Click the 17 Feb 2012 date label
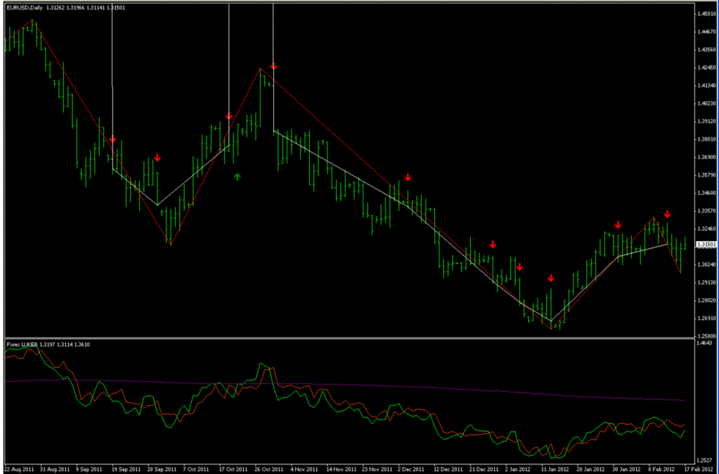This screenshot has width=719, height=474. click(x=700, y=469)
